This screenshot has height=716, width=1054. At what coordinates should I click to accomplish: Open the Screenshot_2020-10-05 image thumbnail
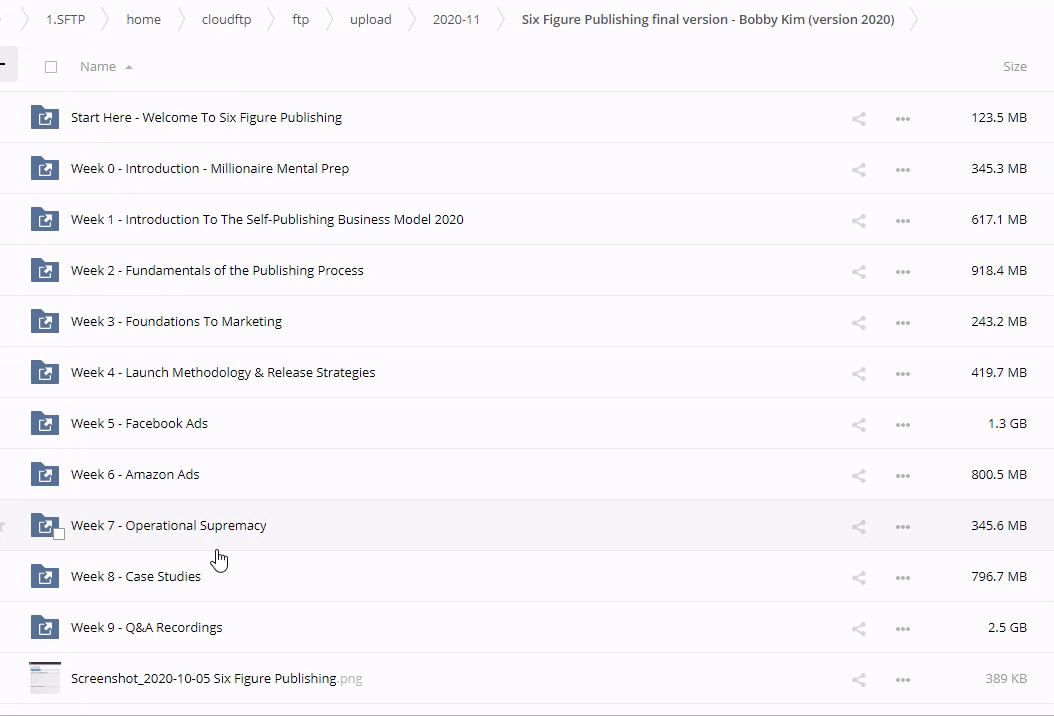tap(44, 677)
